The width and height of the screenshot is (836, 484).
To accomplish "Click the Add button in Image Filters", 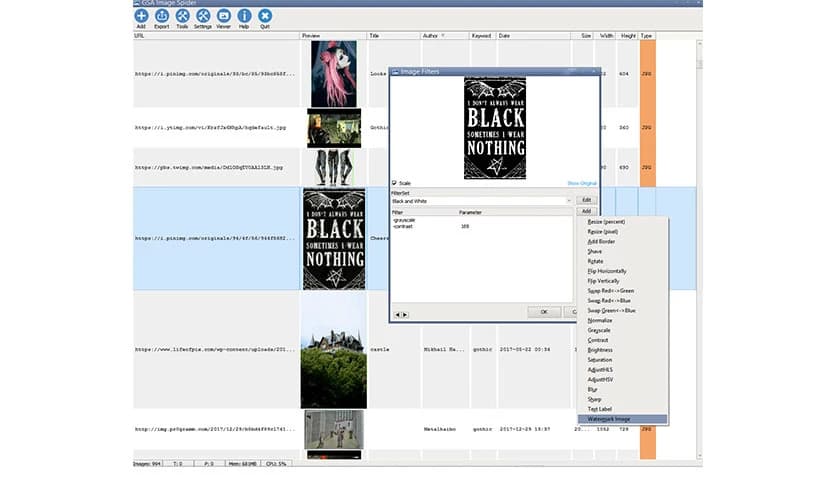I will [587, 212].
